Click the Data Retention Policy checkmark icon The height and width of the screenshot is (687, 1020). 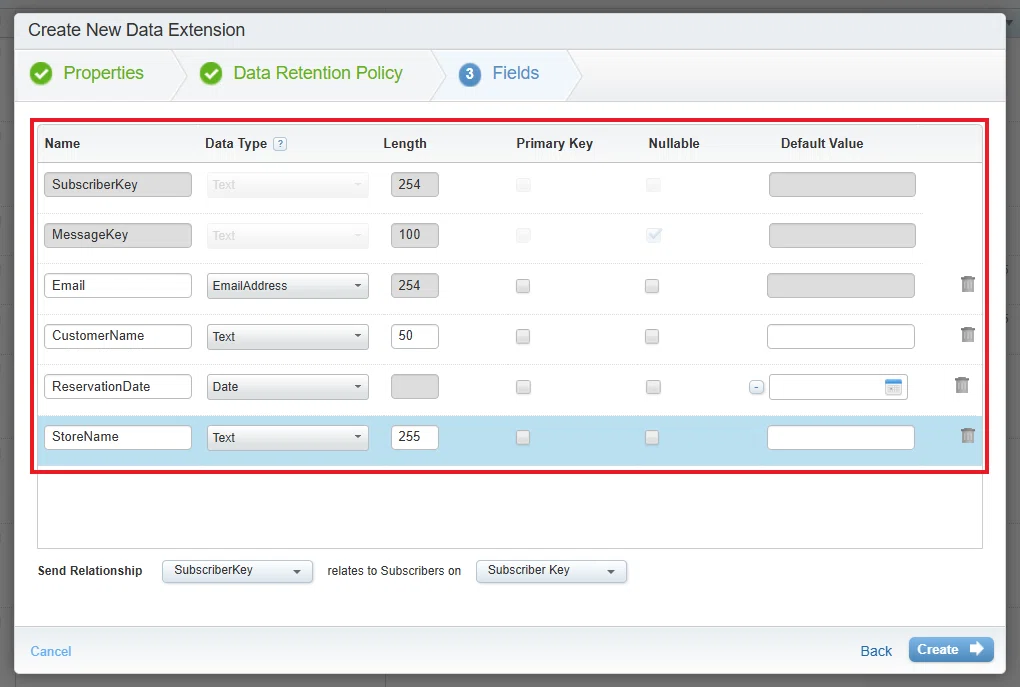211,74
